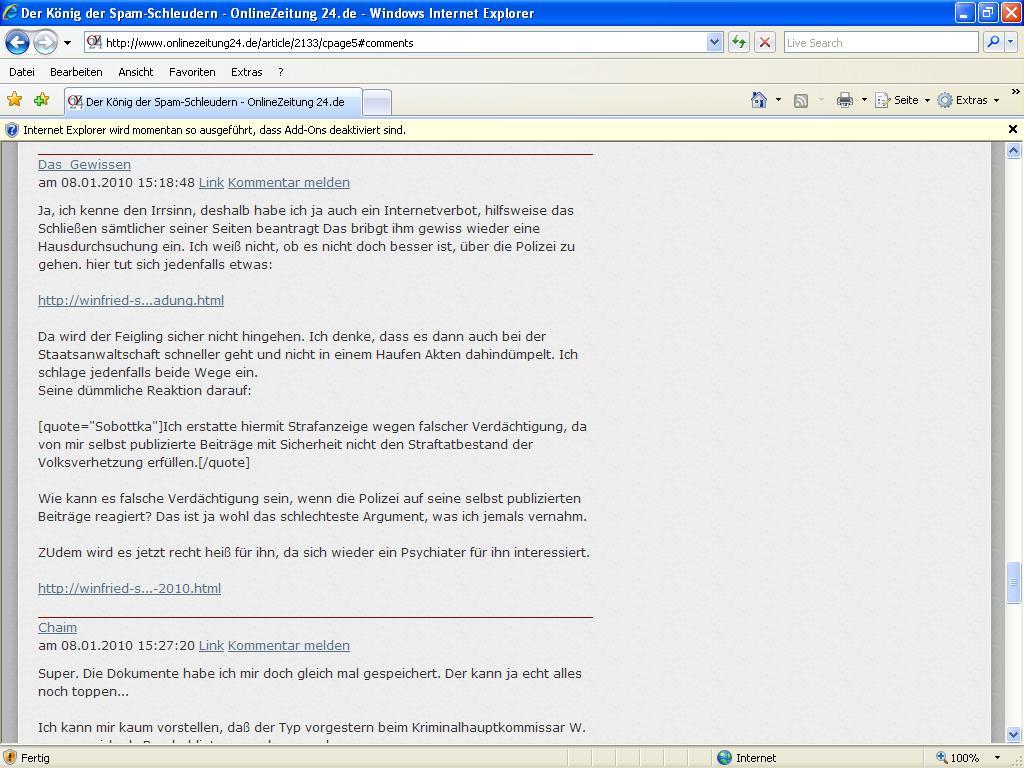This screenshot has width=1024, height=768.
Task: Open the Extras menu in menu bar
Action: tap(246, 72)
